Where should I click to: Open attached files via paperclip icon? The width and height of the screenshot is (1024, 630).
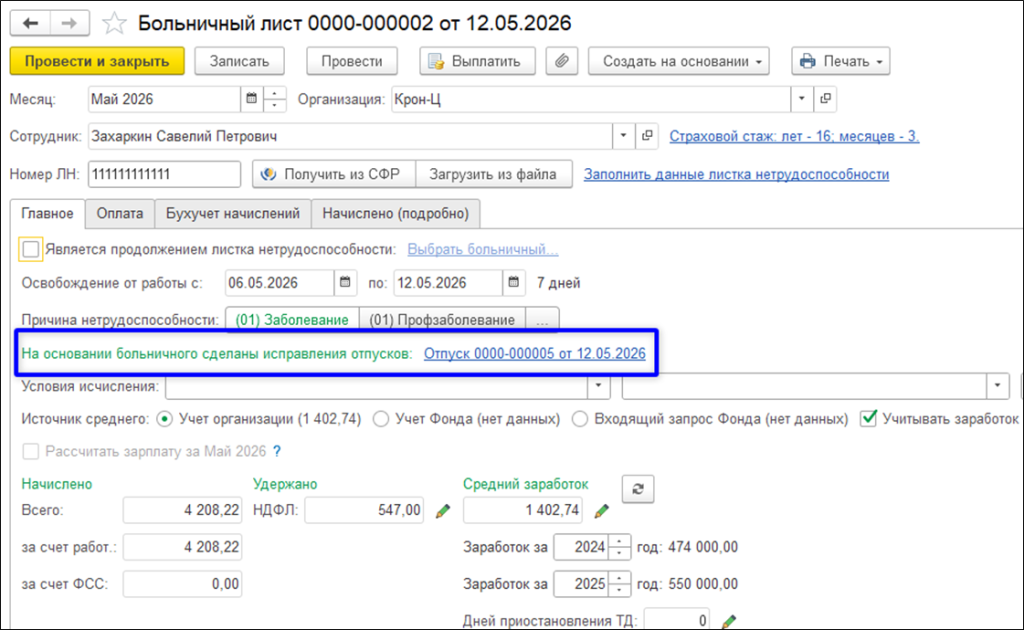click(562, 61)
